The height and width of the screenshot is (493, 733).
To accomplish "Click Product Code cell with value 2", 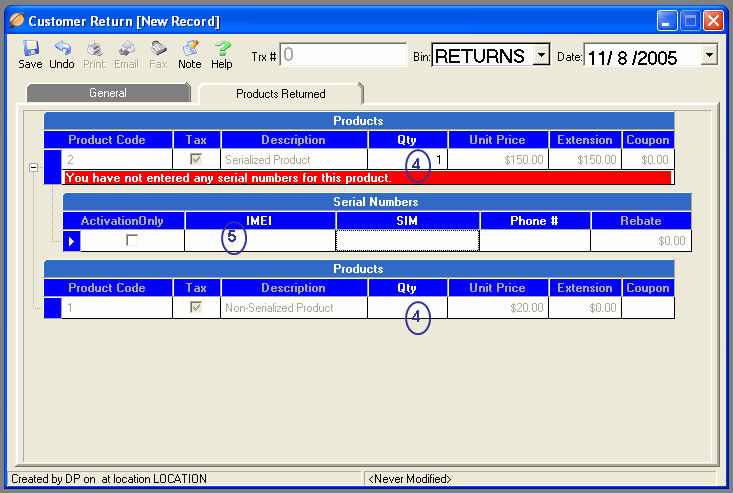I will pos(117,159).
